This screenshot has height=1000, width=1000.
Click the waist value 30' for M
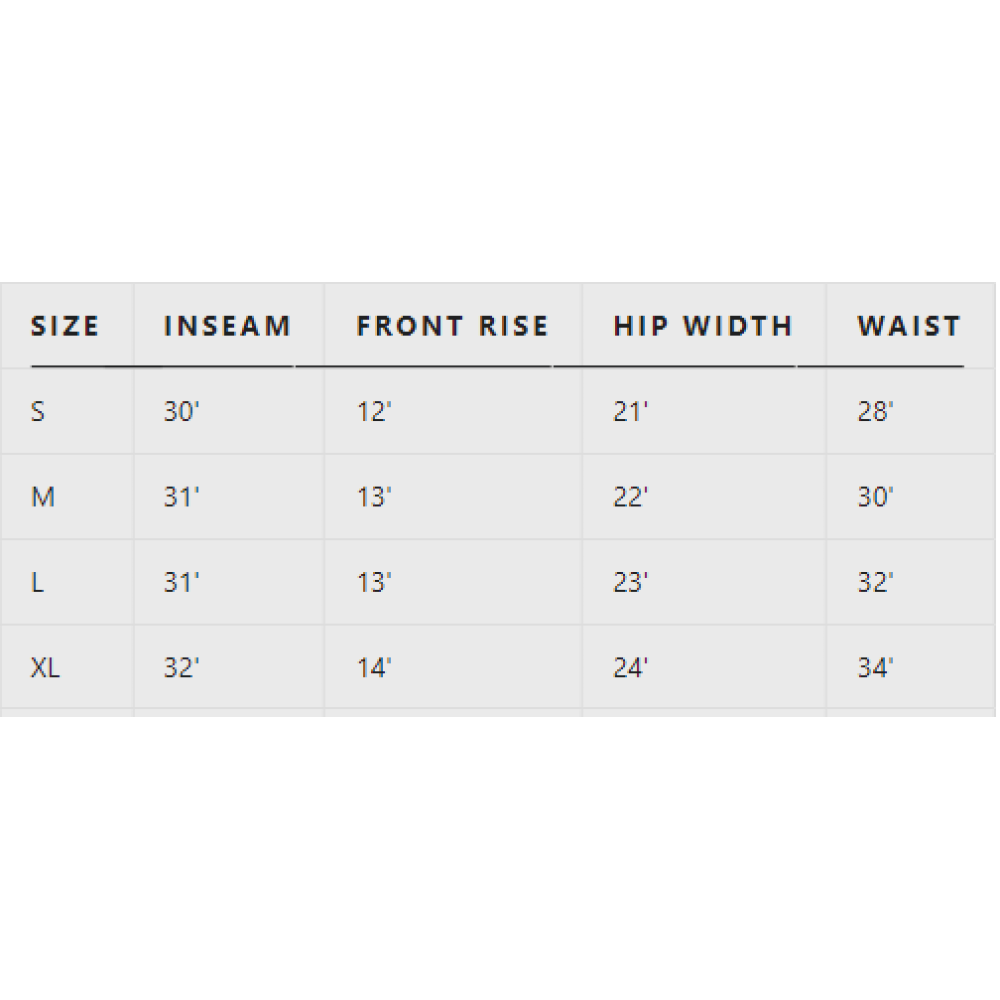point(875,497)
